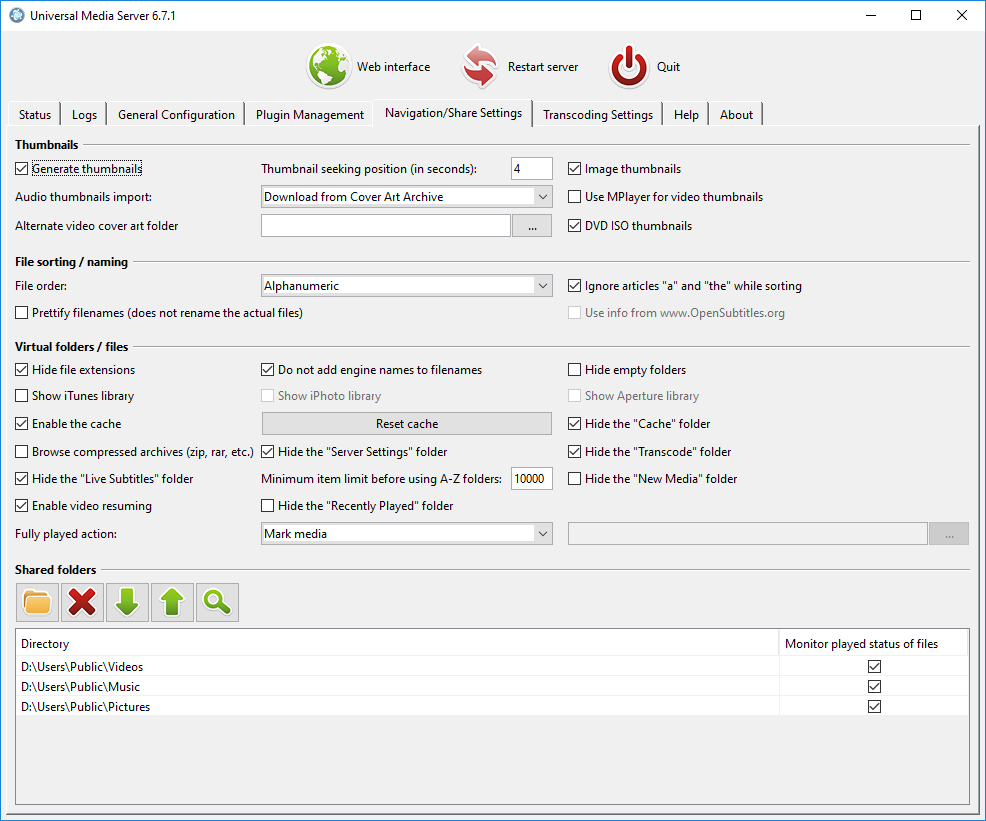
Task: Enable Show iTunes library checkbox
Action: click(21, 395)
